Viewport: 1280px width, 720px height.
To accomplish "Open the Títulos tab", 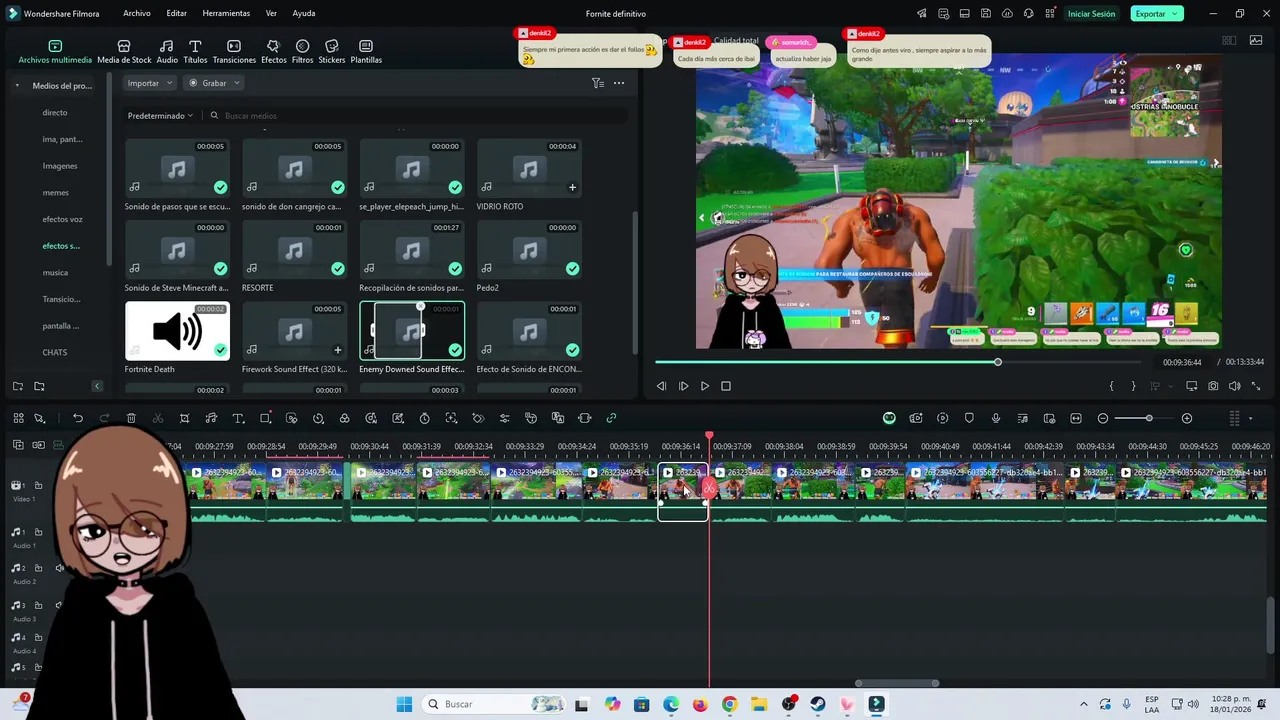I will 195,52.
